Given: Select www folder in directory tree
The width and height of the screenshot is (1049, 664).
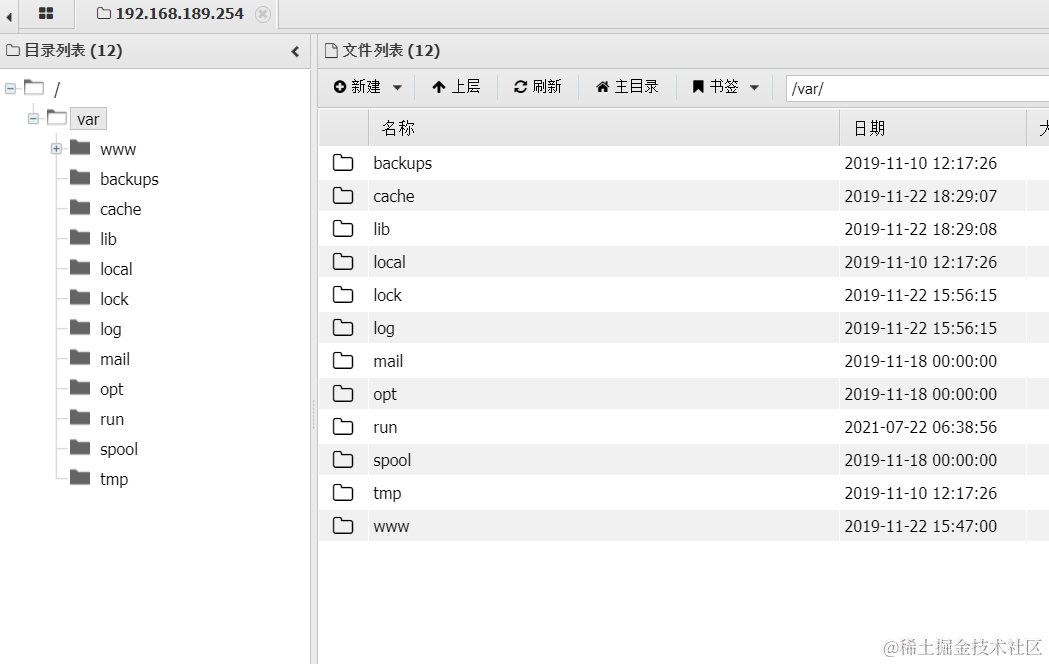Looking at the screenshot, I should pos(118,149).
